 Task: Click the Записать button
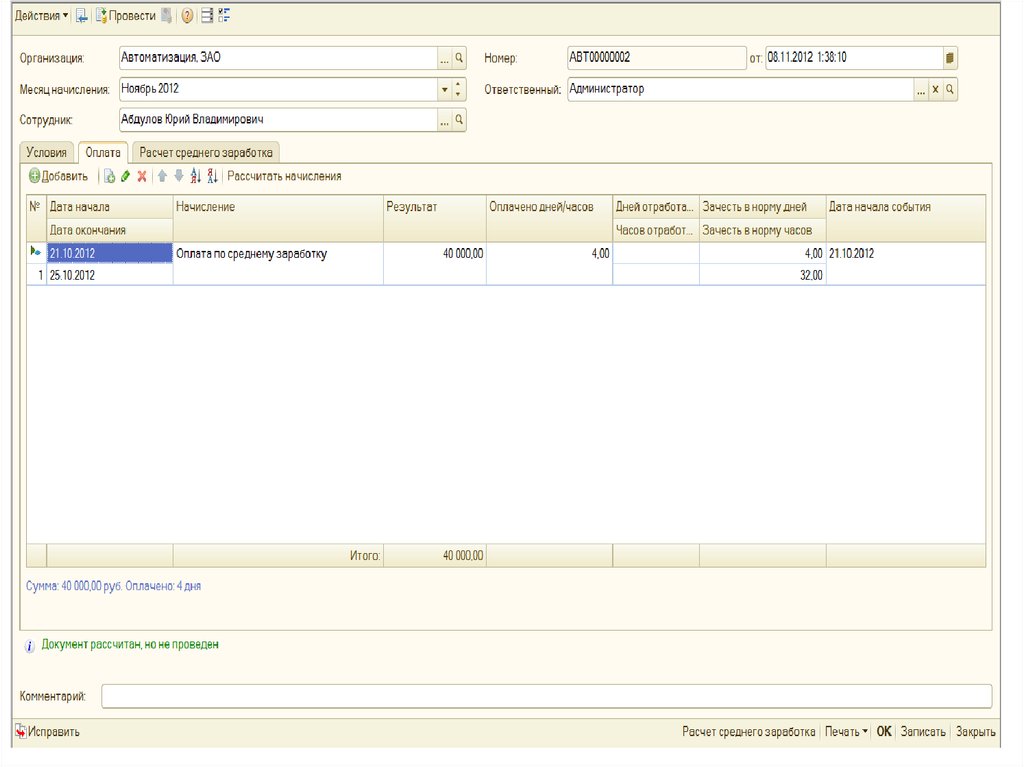(922, 732)
